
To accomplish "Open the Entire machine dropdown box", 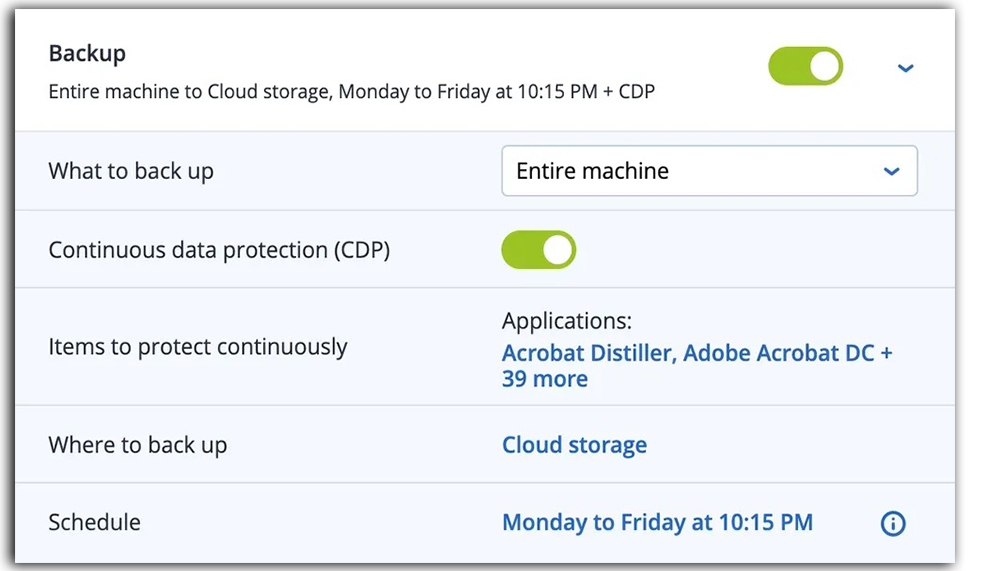I will tap(709, 171).
